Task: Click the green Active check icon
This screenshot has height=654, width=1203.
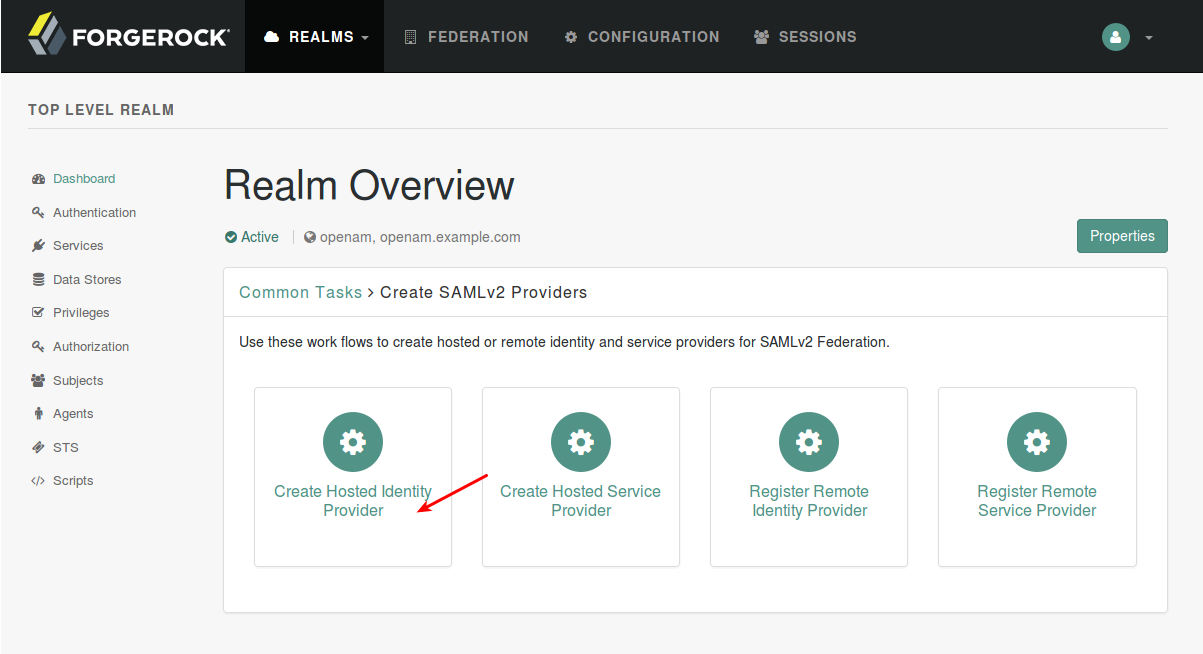Action: pyautogui.click(x=231, y=237)
